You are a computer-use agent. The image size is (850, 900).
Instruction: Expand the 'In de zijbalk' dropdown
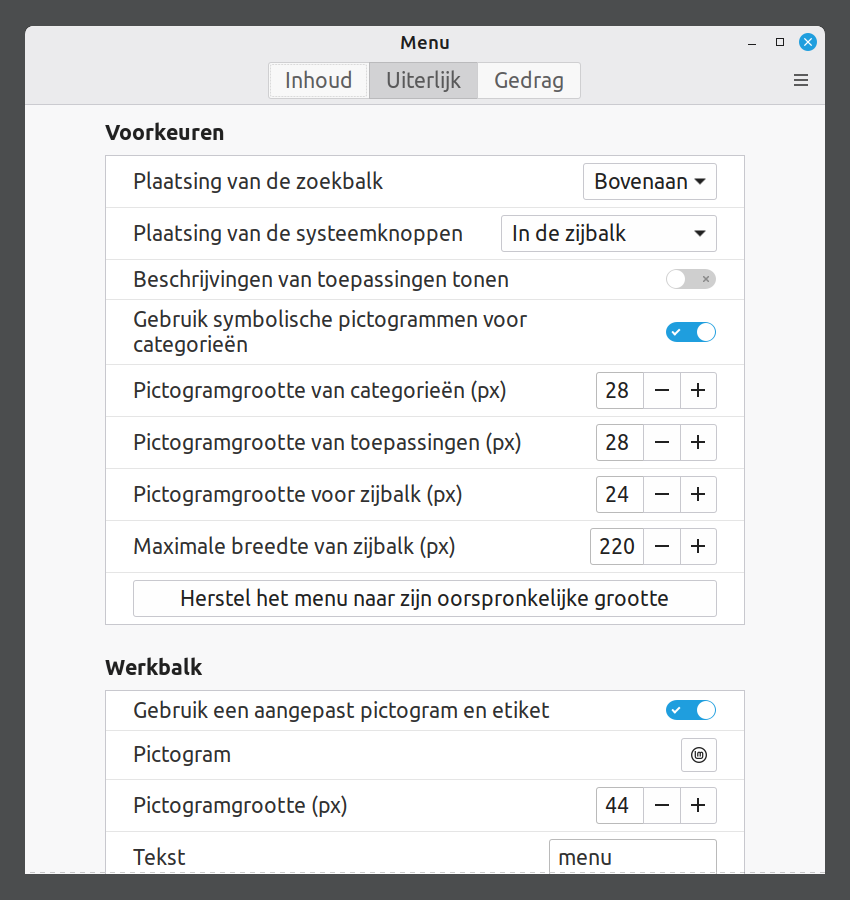[x=608, y=234]
